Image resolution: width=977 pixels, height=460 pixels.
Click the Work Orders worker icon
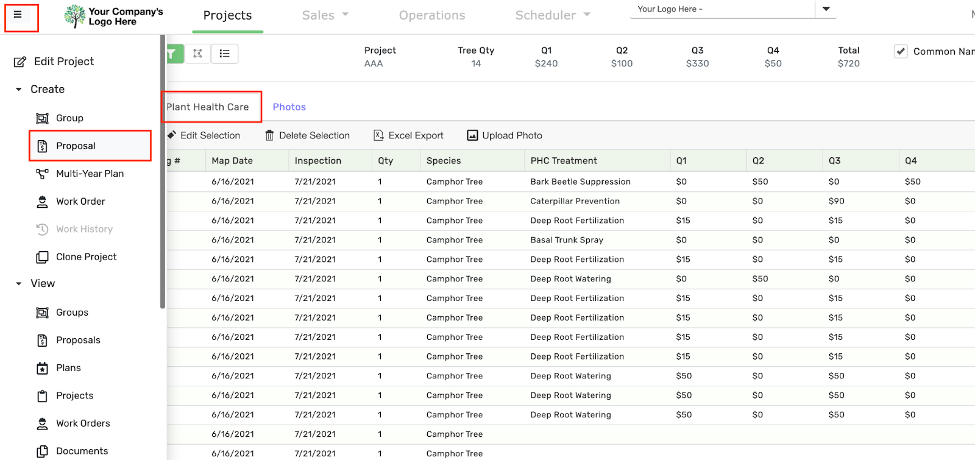(42, 423)
